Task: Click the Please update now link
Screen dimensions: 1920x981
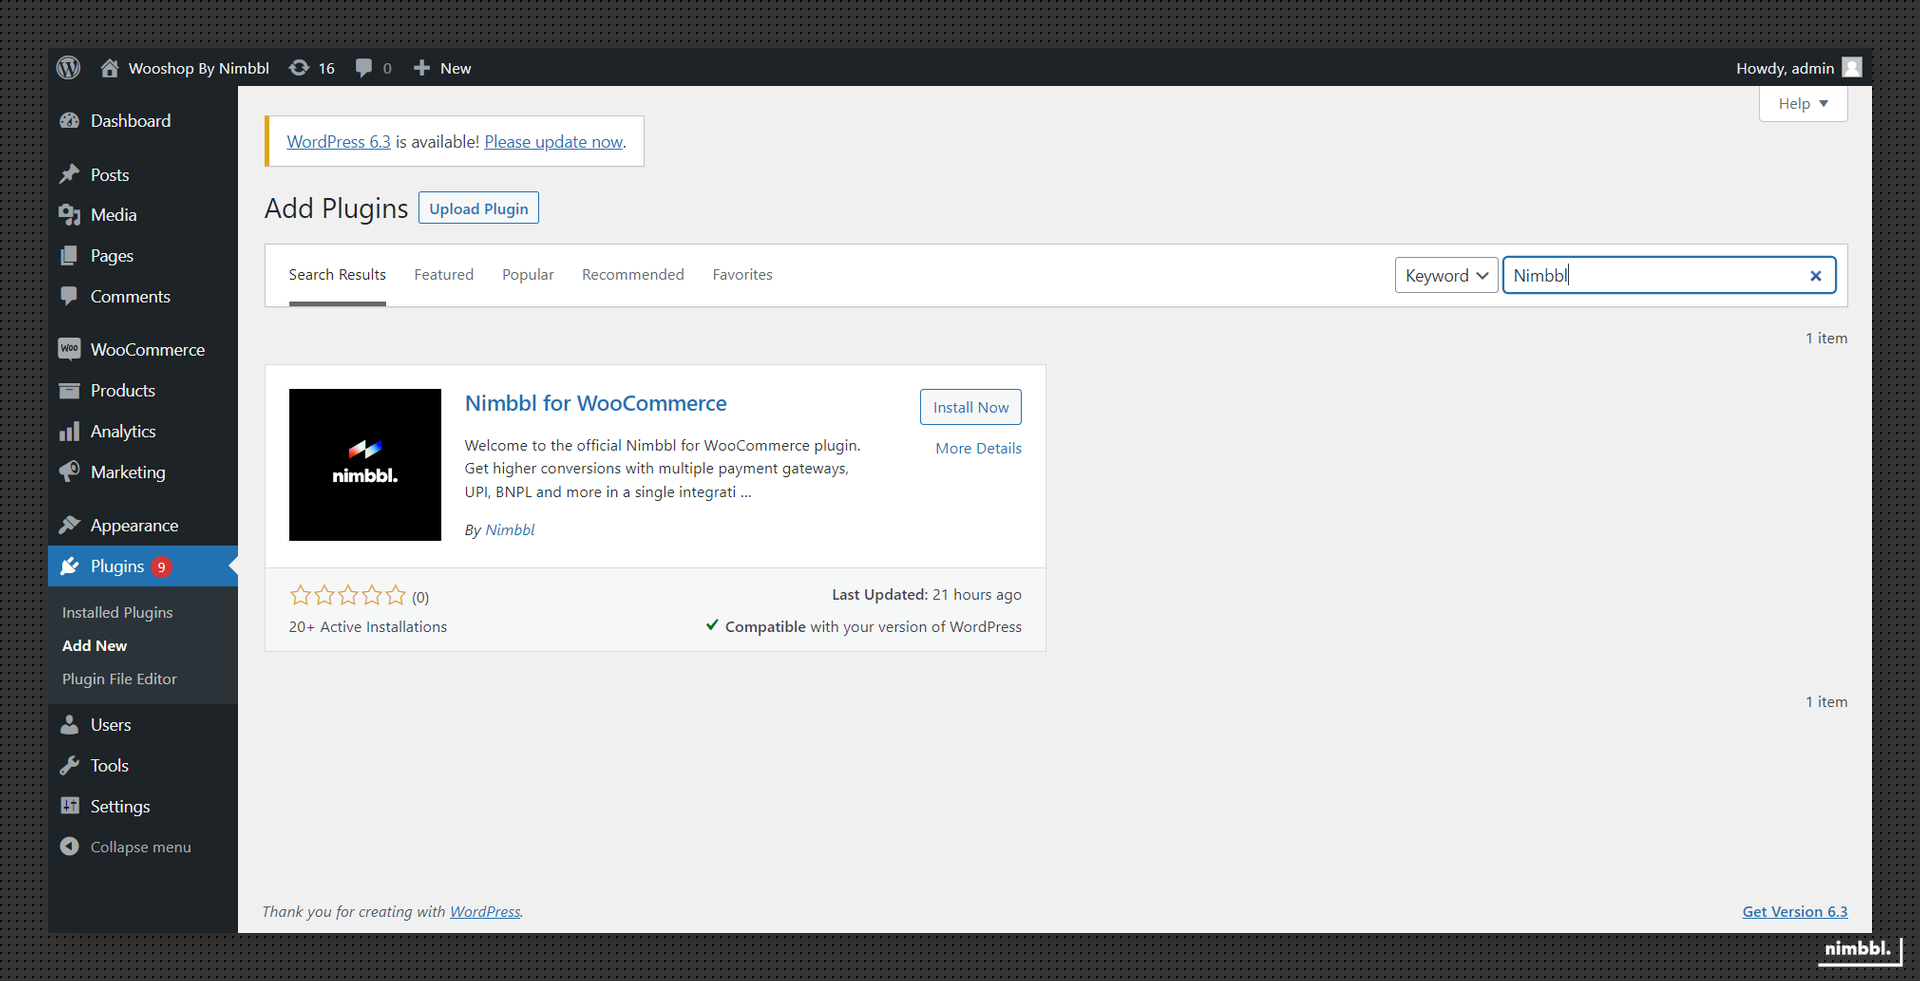Action: click(x=553, y=141)
